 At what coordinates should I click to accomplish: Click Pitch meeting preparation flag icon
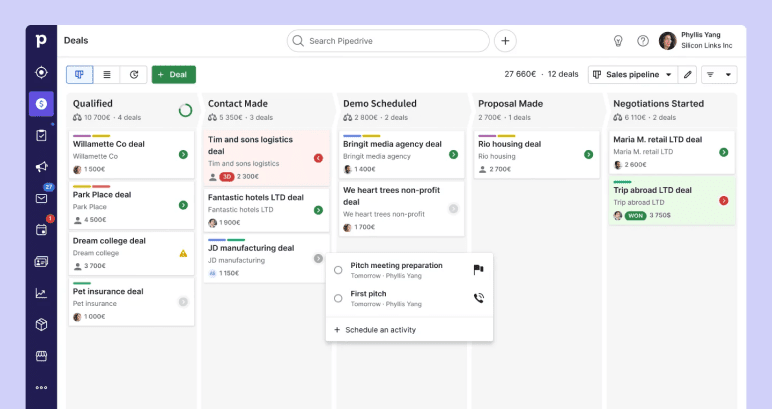pyautogui.click(x=479, y=270)
